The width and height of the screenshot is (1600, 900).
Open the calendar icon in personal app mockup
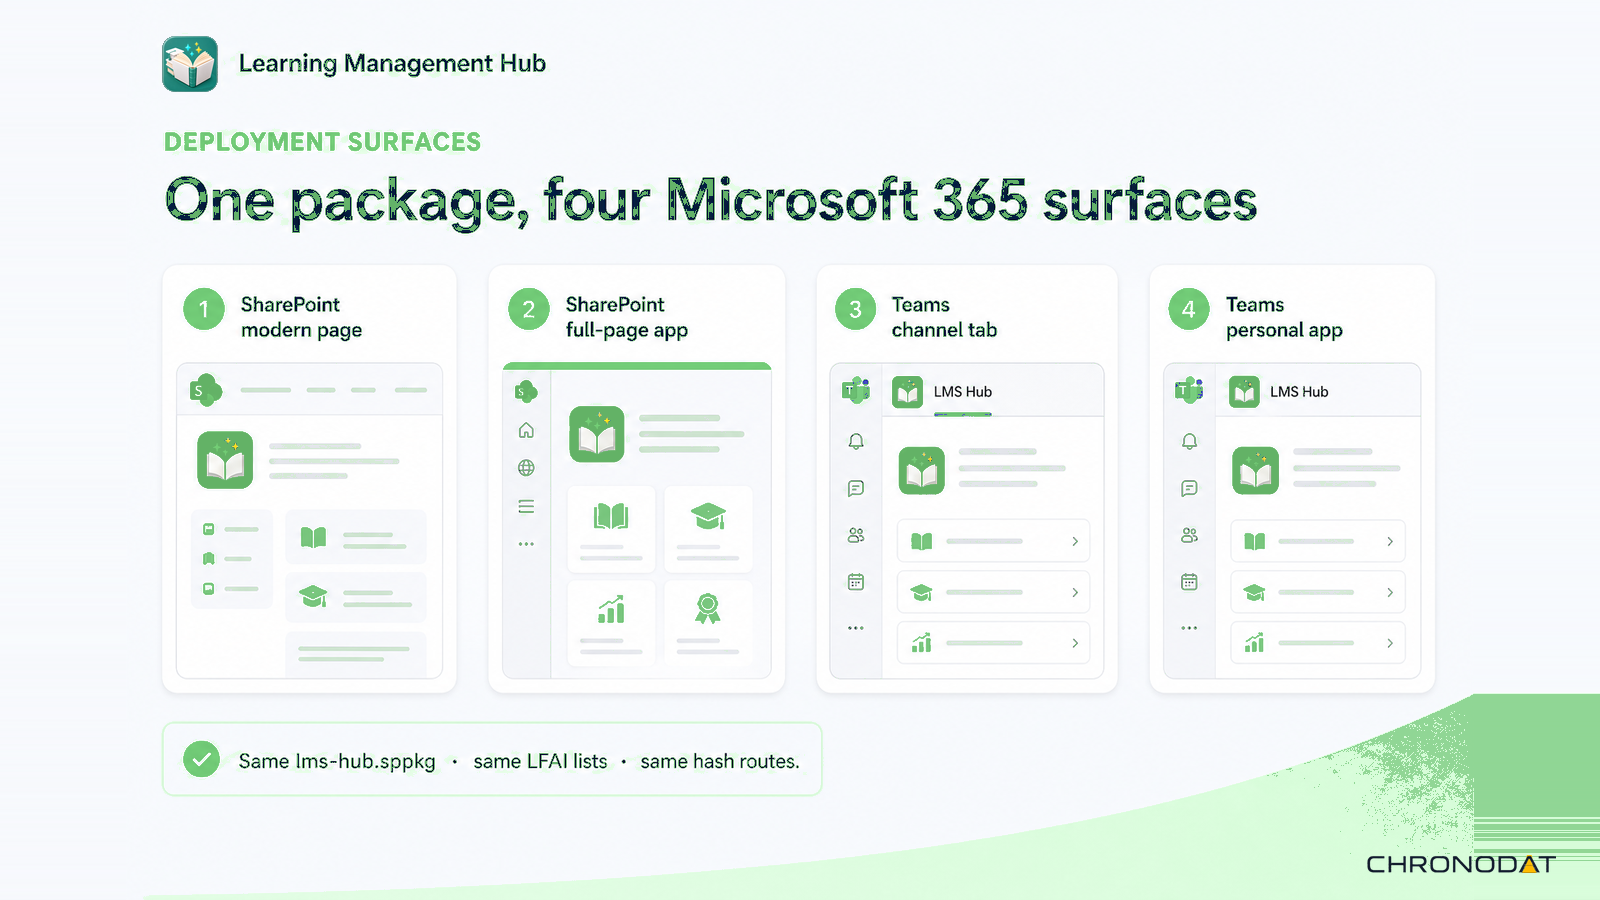tap(1189, 582)
